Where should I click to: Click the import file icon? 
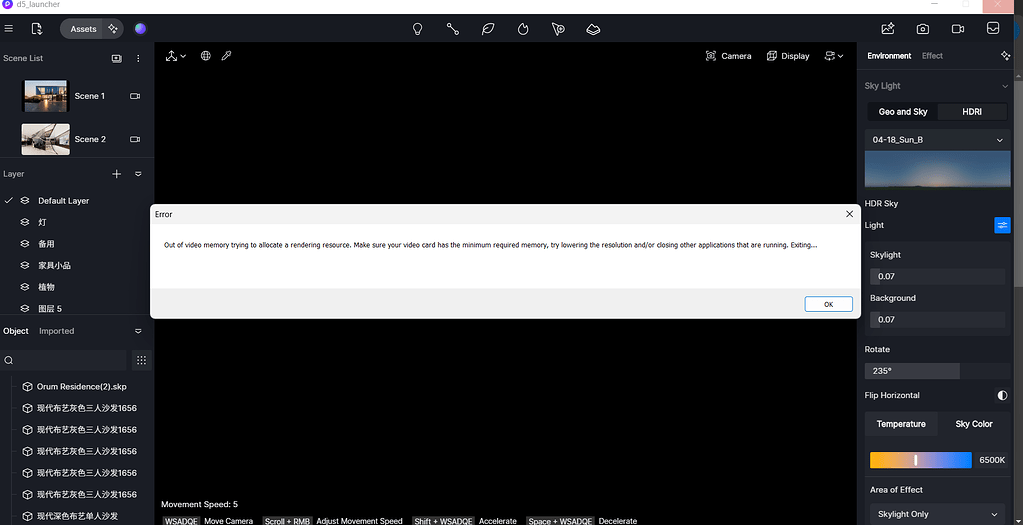click(x=37, y=29)
